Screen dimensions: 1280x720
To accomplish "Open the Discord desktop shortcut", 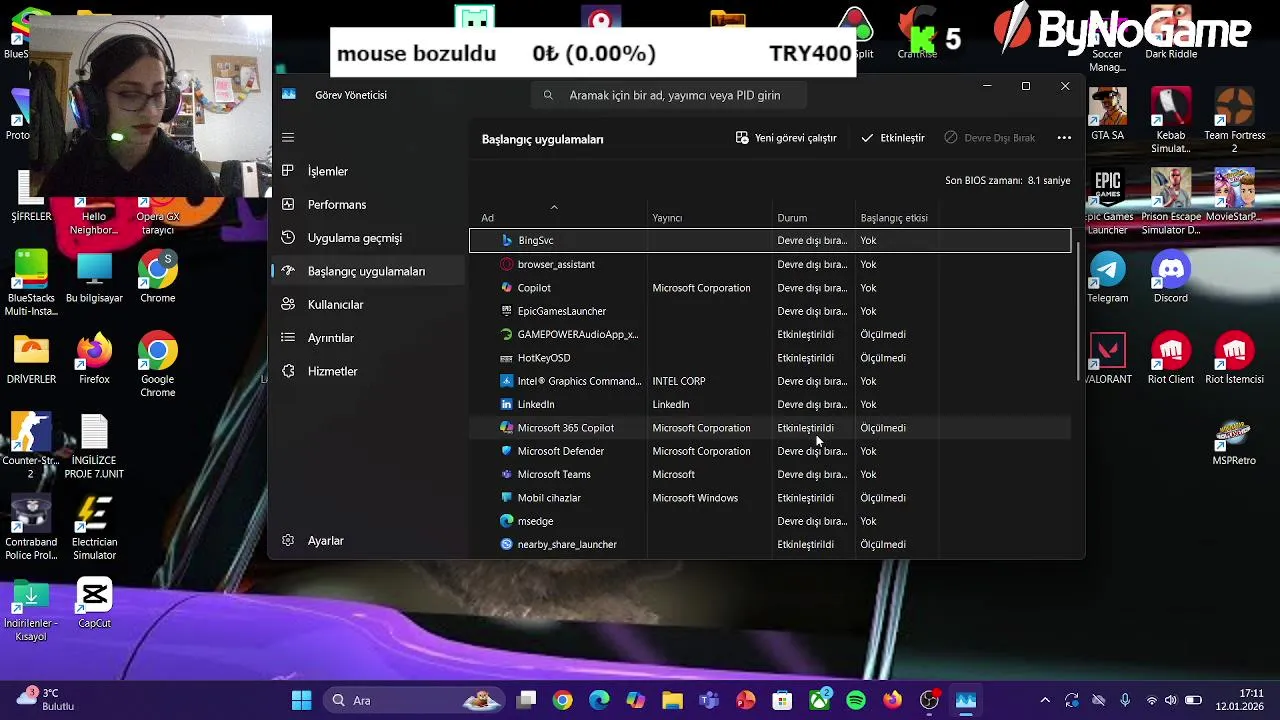I will coord(1171,277).
